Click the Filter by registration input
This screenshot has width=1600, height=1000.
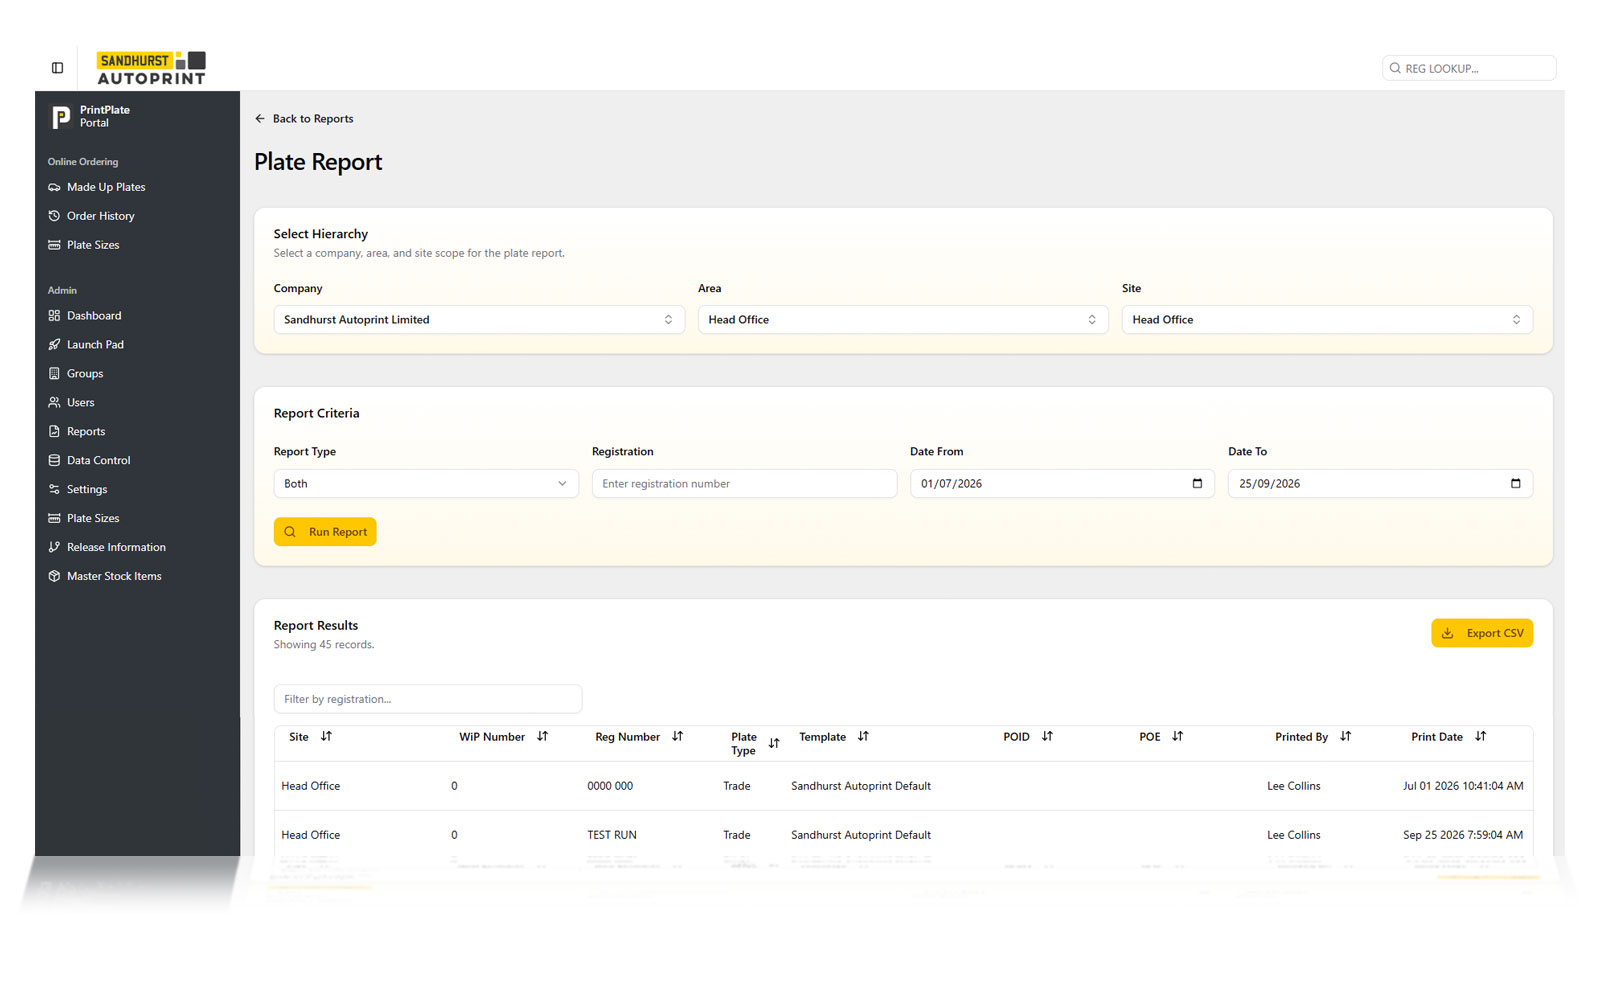pyautogui.click(x=428, y=699)
